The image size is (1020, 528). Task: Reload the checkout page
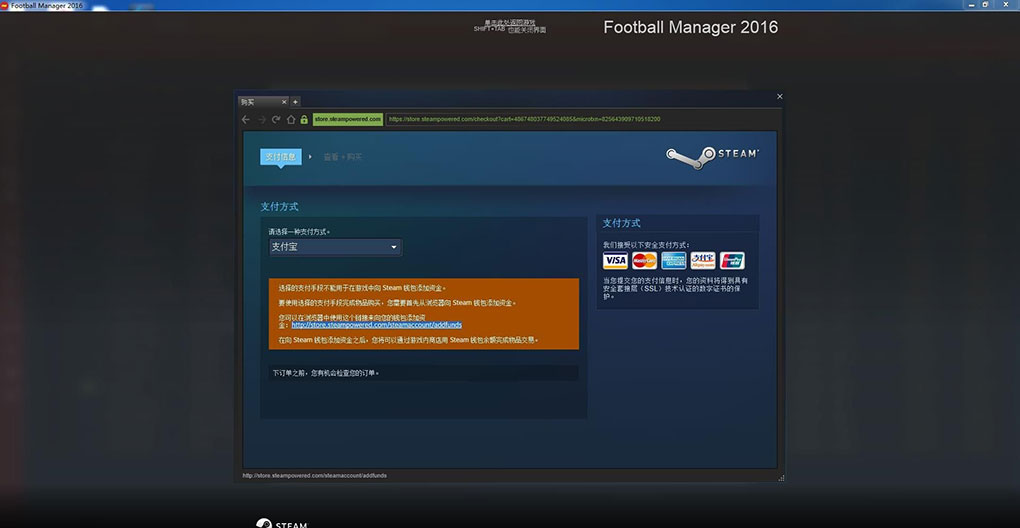[276, 120]
